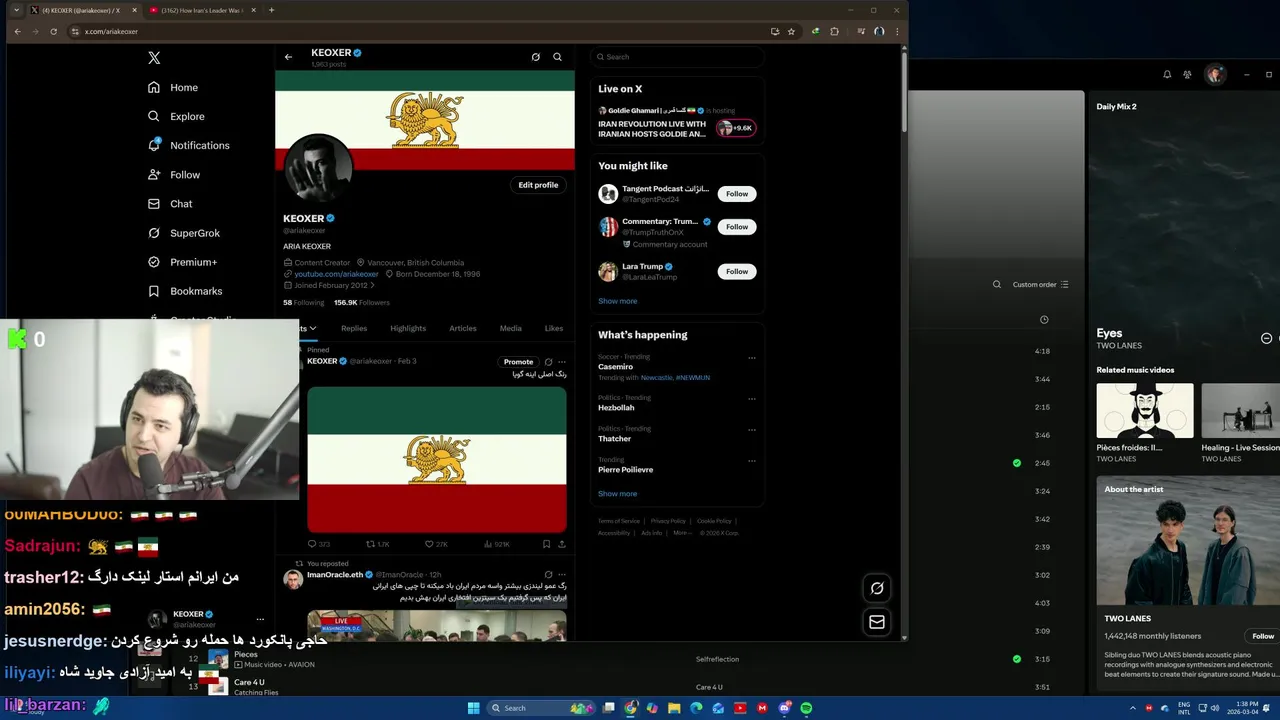1280x720 pixels.
Task: Open Pierre Poilievre trend options menu
Action: (x=752, y=460)
